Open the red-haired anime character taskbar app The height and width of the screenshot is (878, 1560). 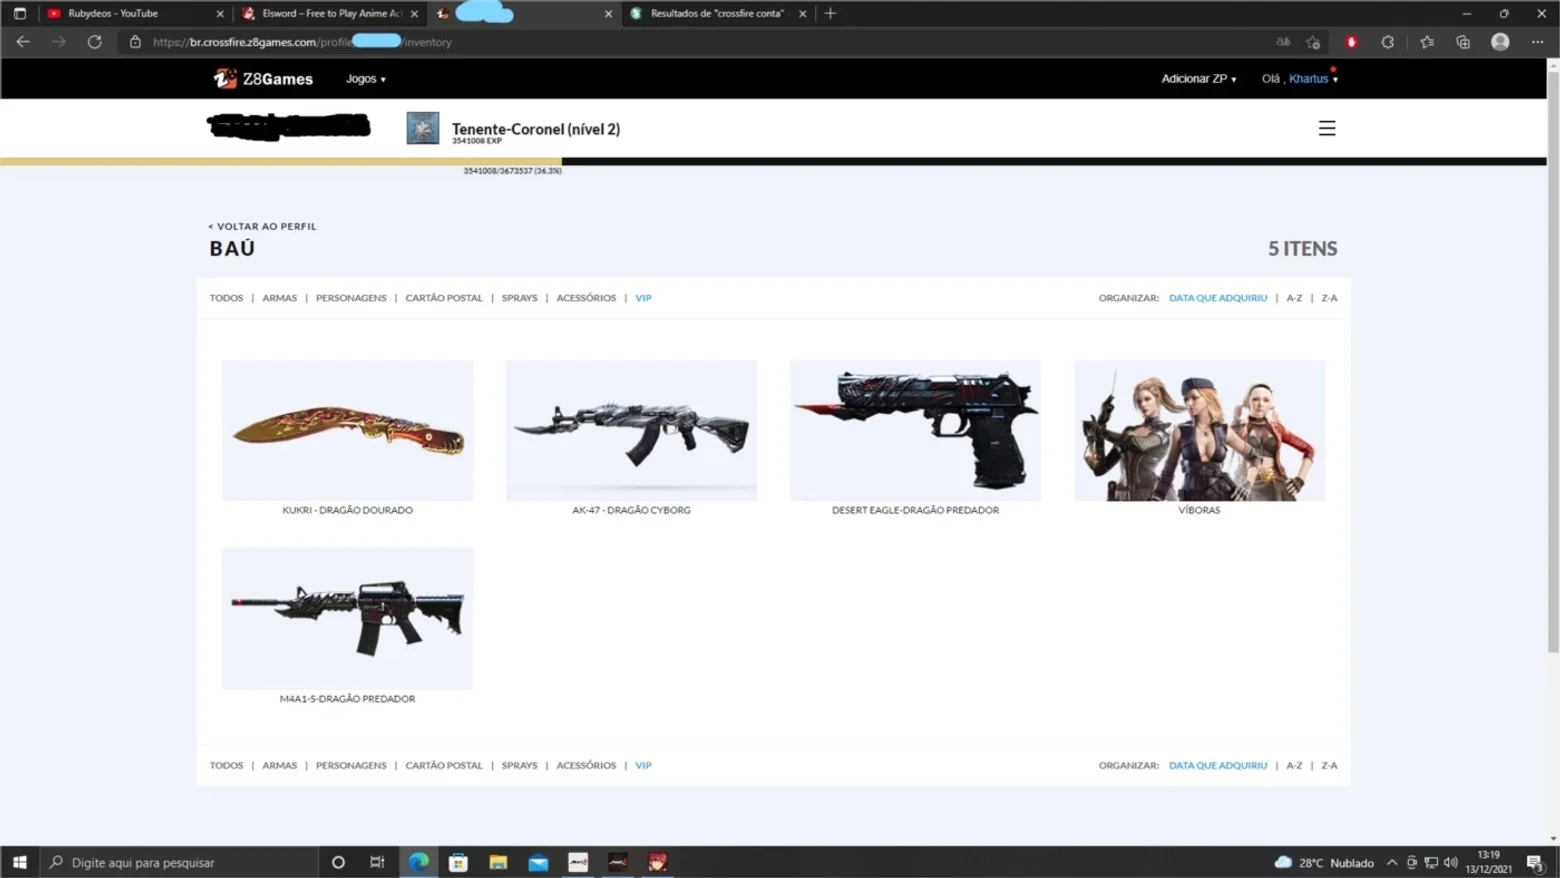click(658, 862)
